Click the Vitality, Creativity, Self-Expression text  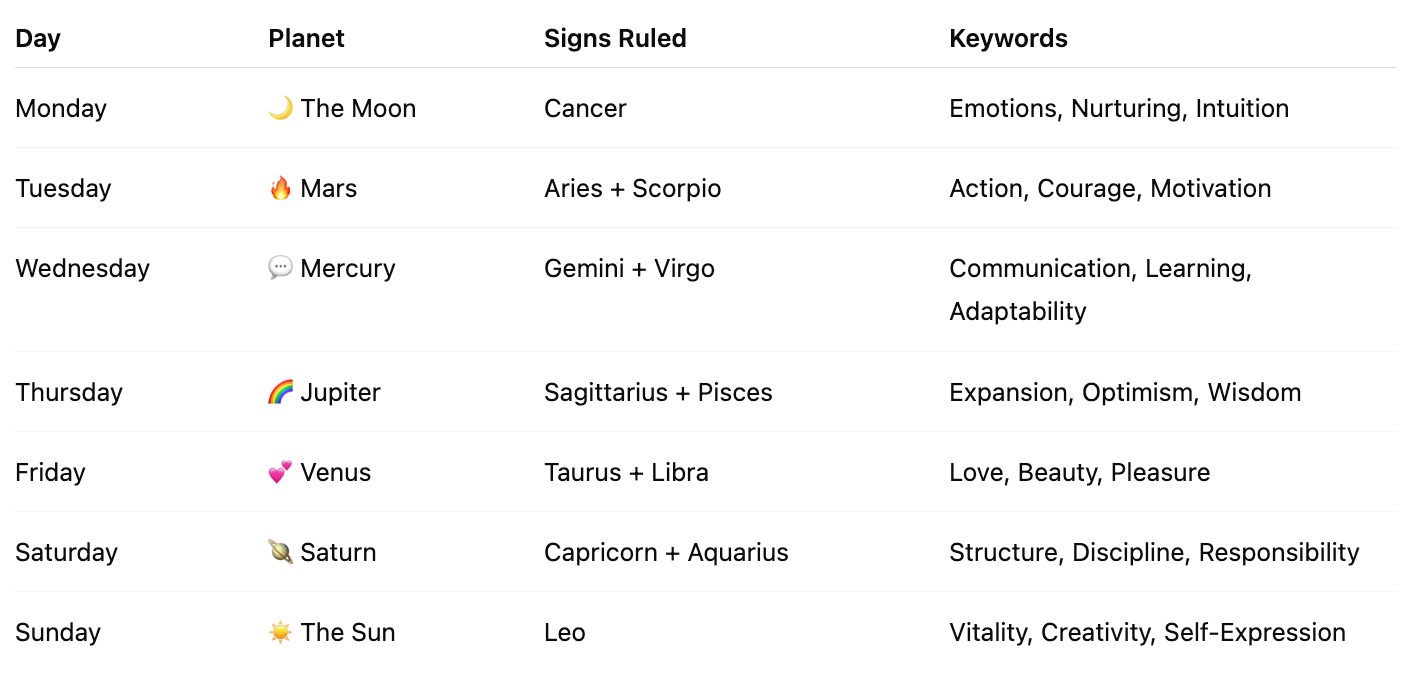coord(1147,632)
